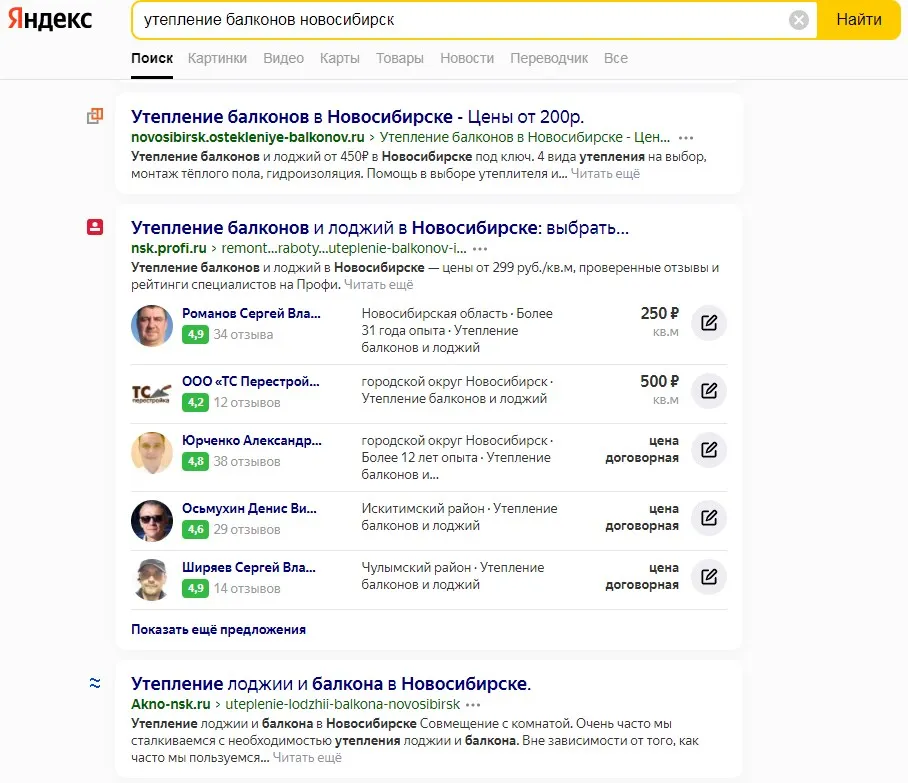Screen dimensions: 908x783
Task: Select the Товары tab
Action: click(400, 58)
